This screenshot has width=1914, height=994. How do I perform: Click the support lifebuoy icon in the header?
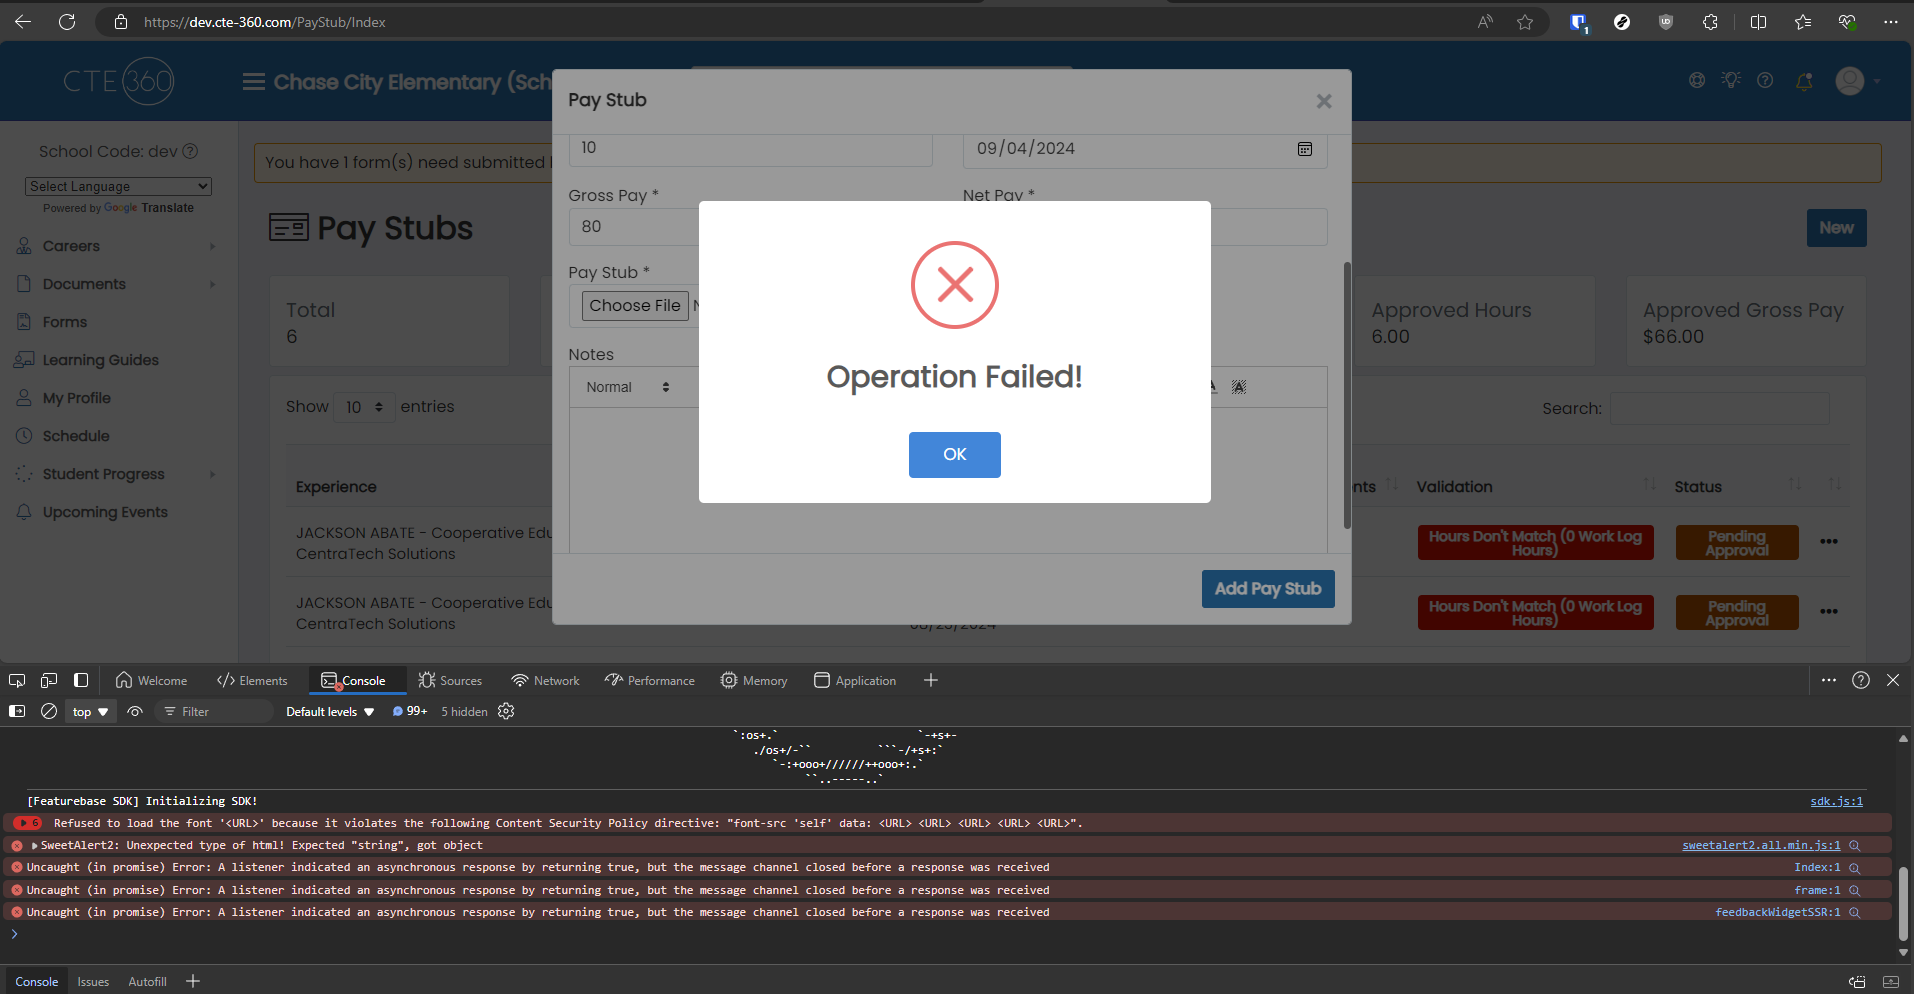pos(1698,81)
